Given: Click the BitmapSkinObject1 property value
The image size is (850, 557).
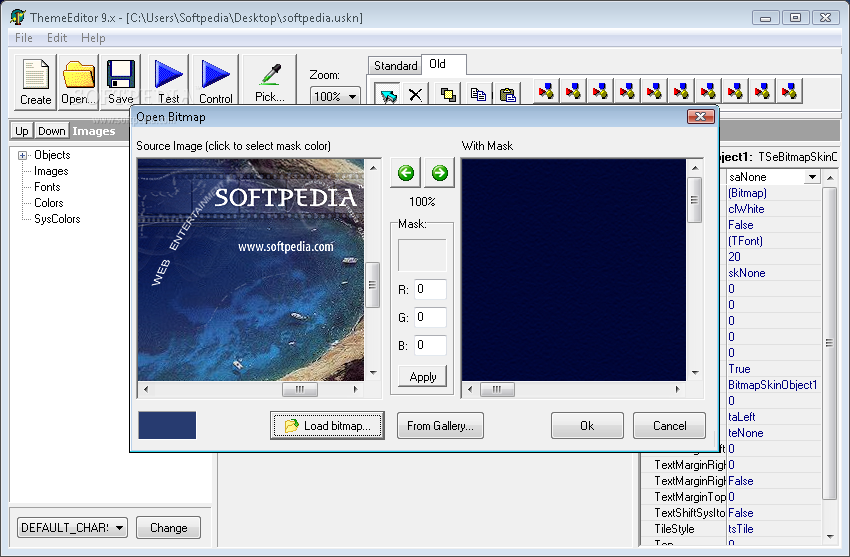Looking at the screenshot, I should pyautogui.click(x=772, y=385).
